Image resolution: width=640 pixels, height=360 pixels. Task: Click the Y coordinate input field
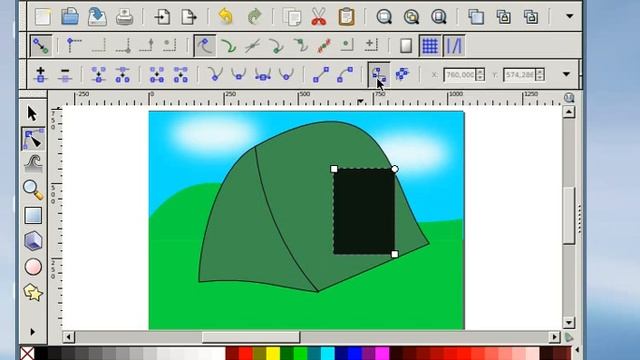click(x=519, y=75)
